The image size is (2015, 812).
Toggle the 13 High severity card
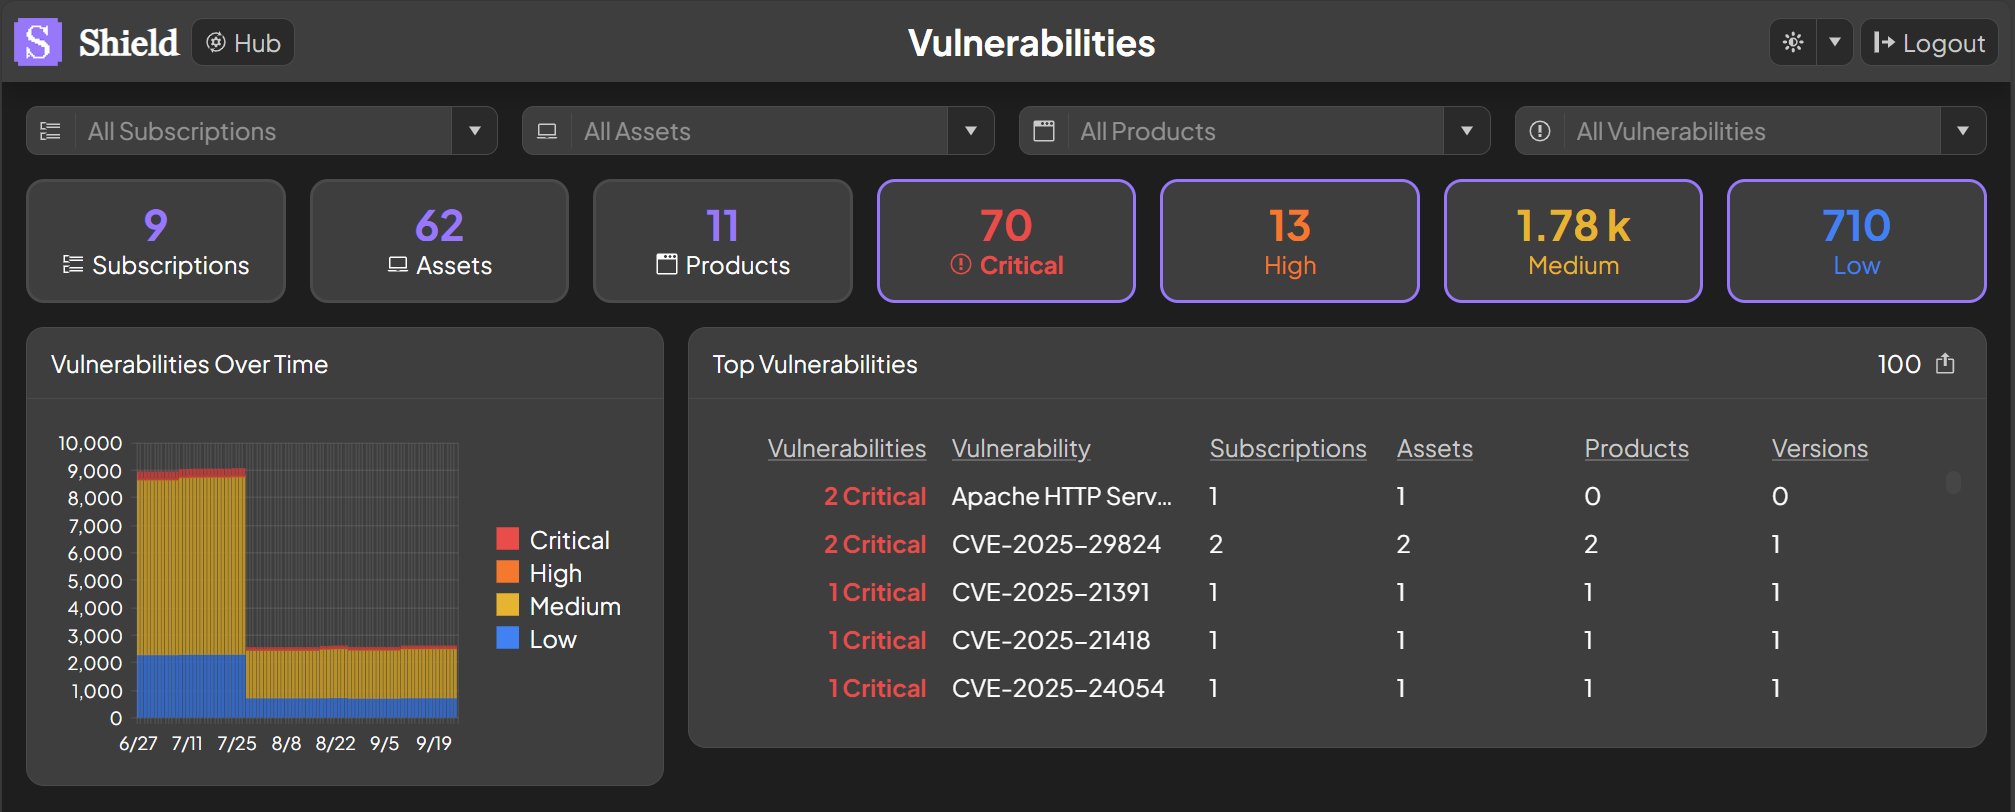1290,241
